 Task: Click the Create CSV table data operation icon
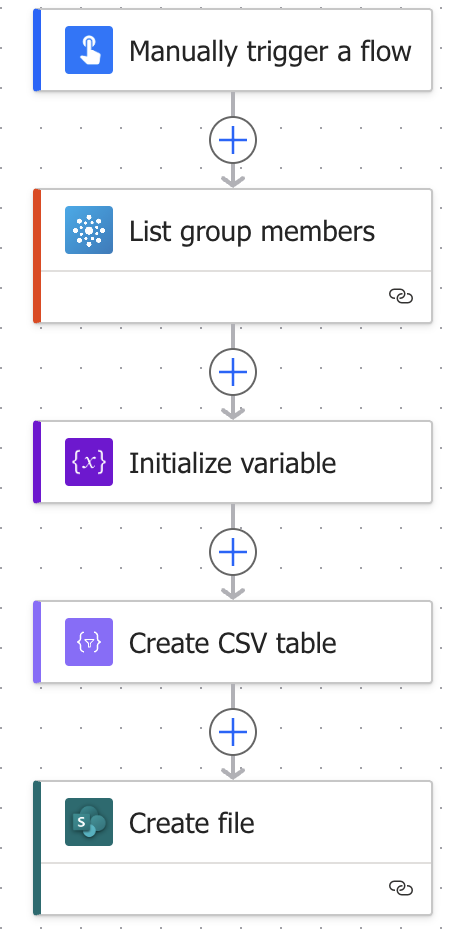[x=89, y=642]
